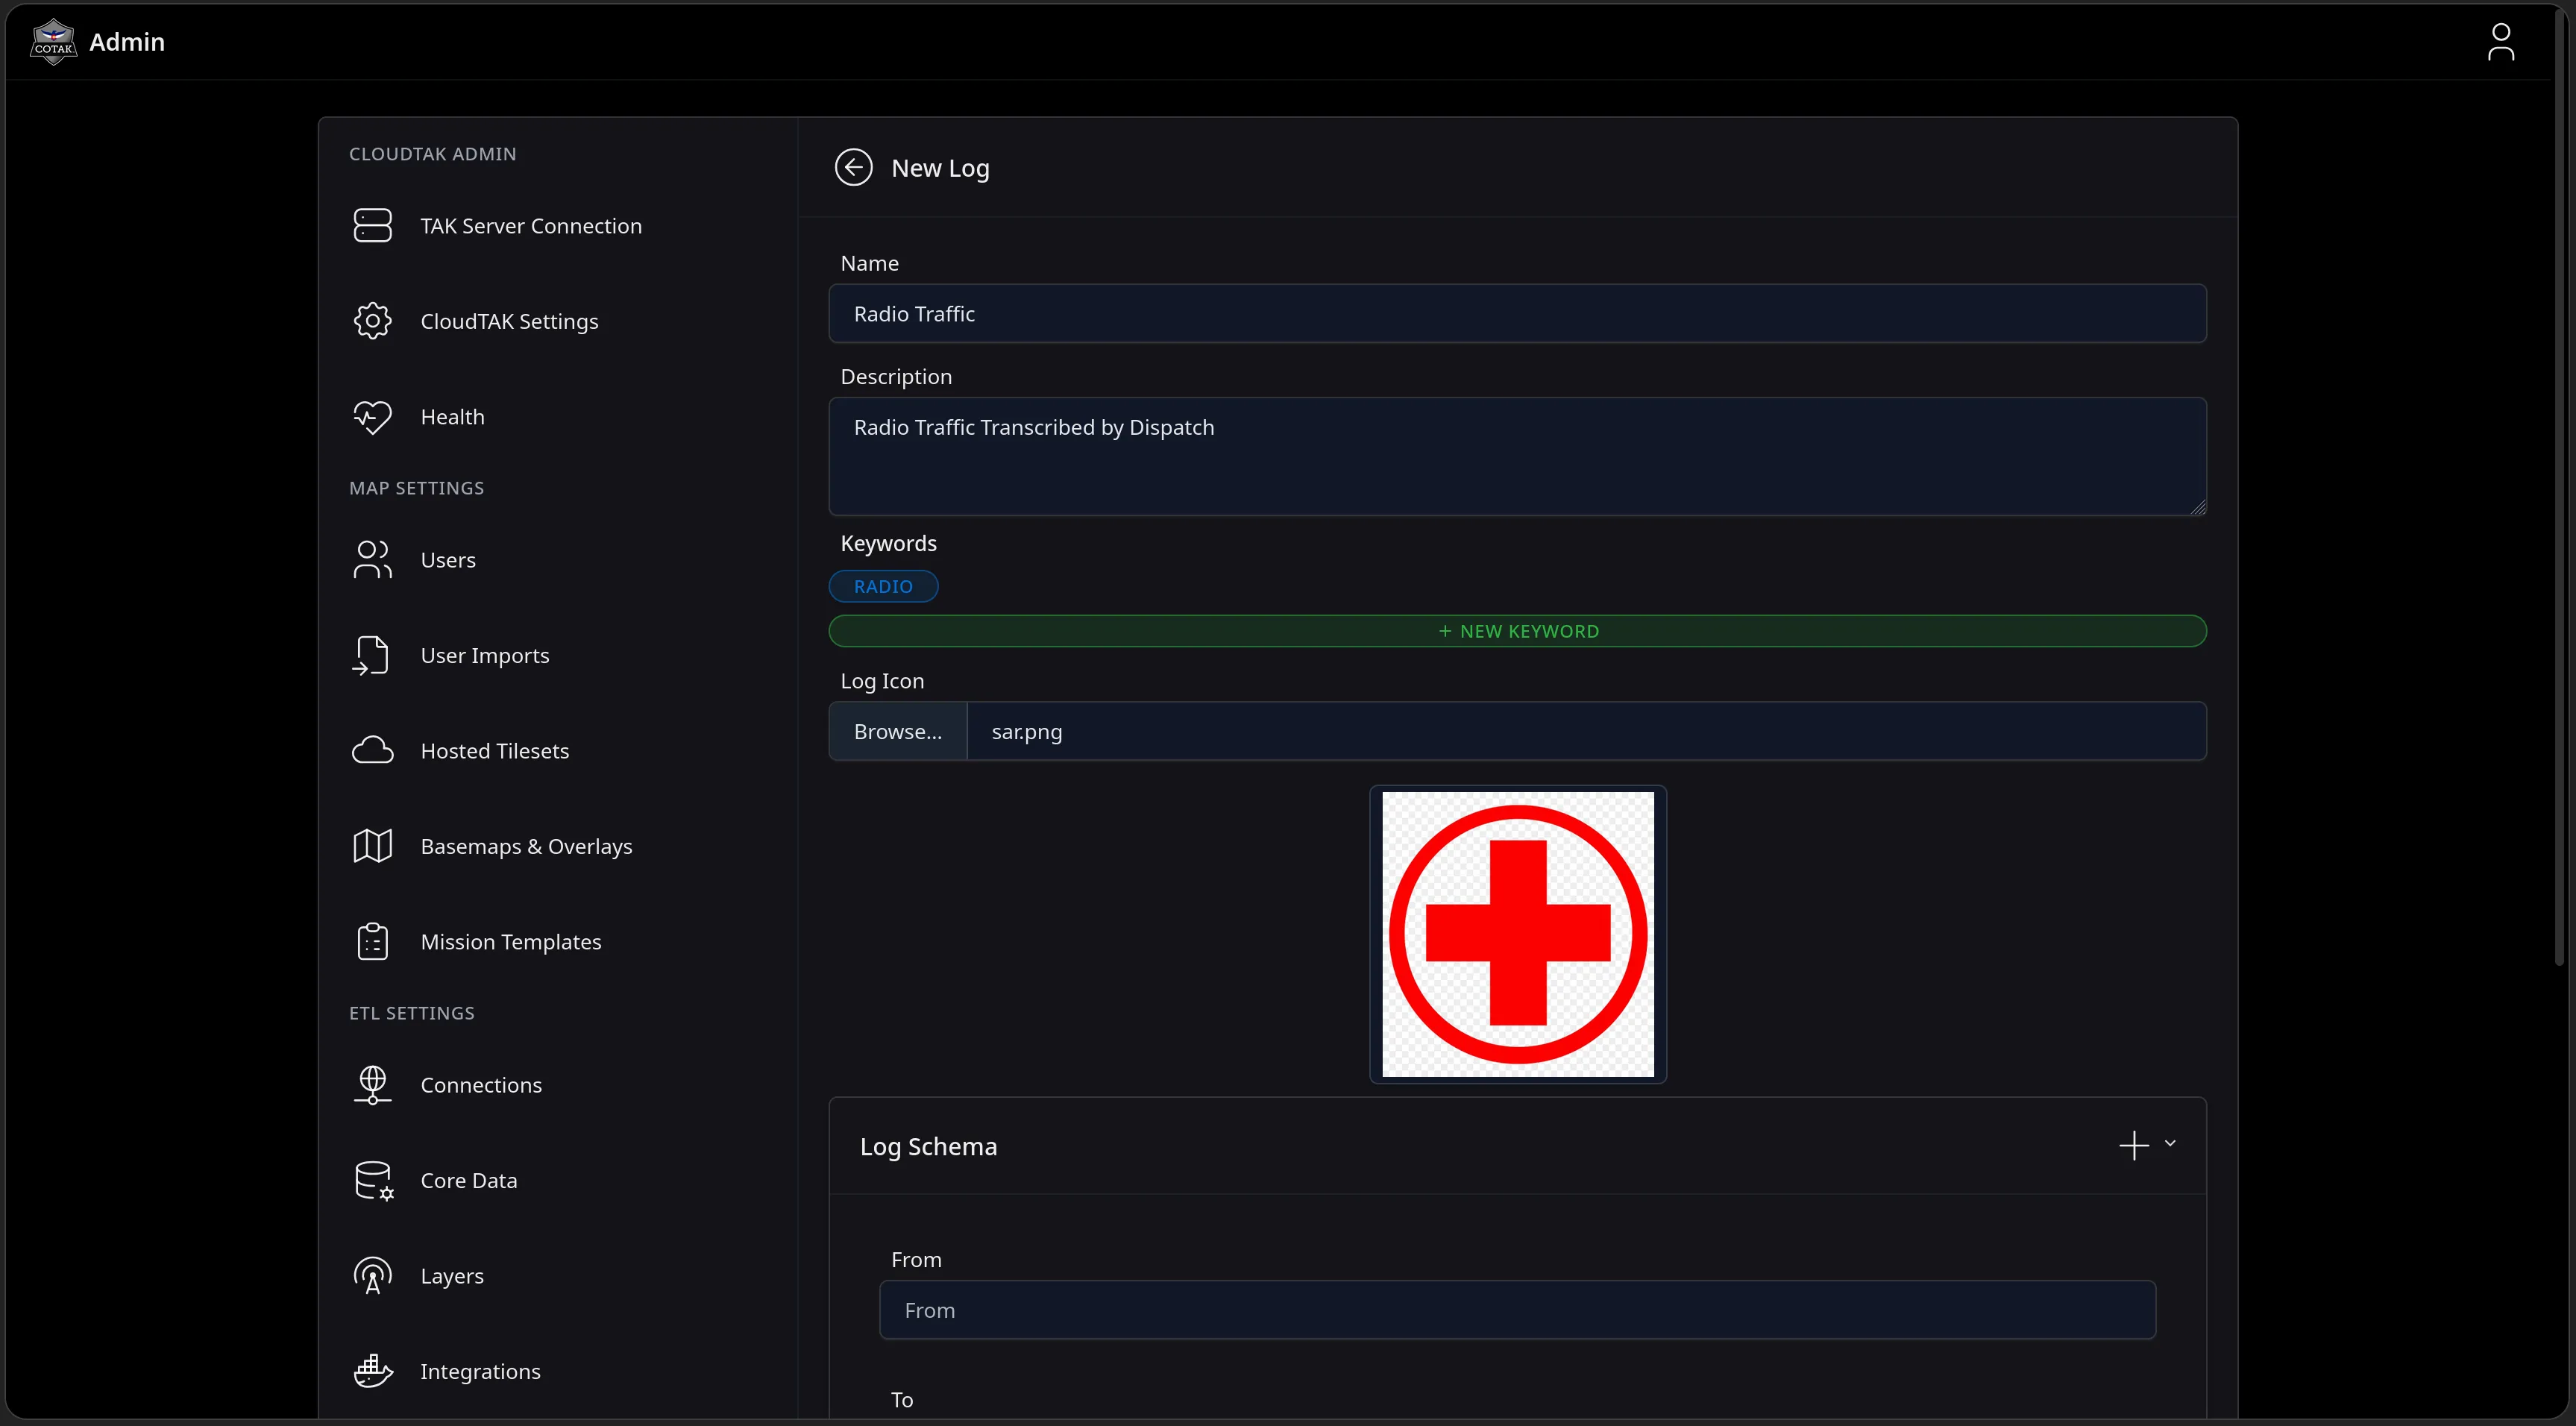Viewport: 2576px width, 1426px height.
Task: Click the New Keyword button
Action: click(1517, 631)
